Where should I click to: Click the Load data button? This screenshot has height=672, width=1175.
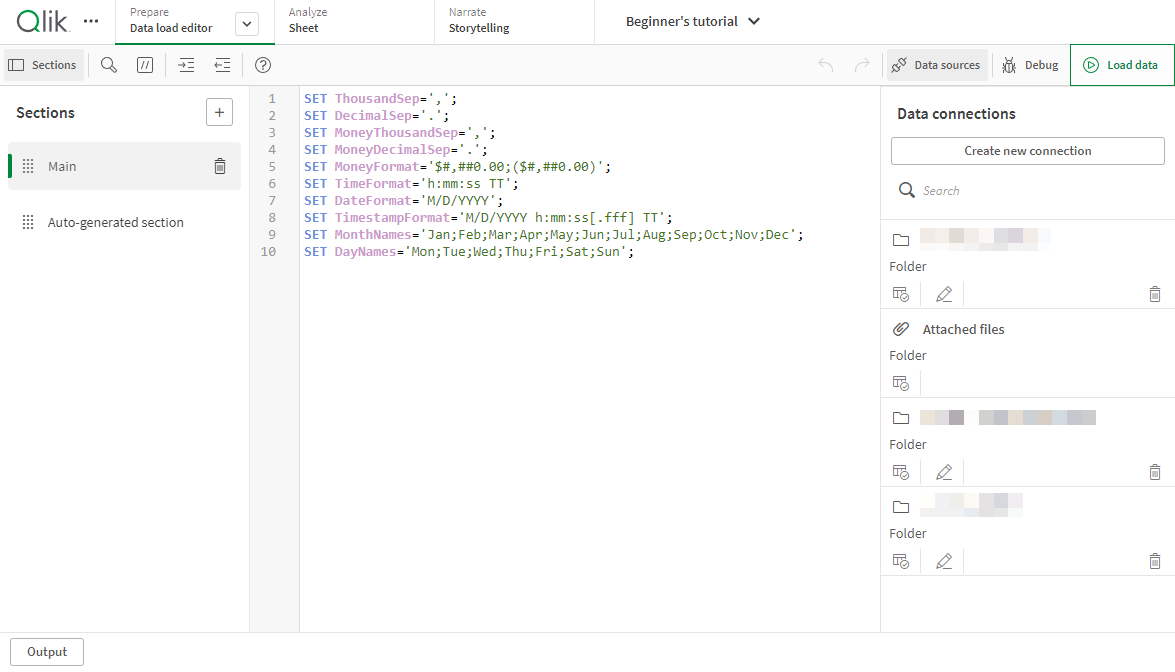point(1121,64)
